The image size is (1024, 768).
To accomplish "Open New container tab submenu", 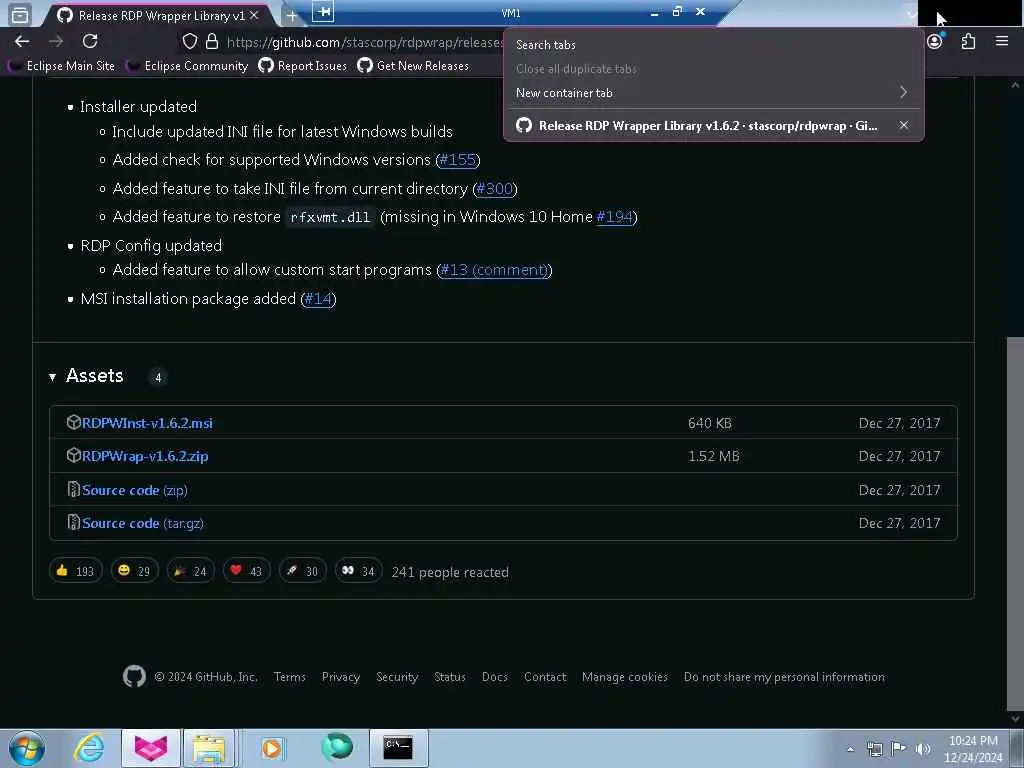I will [713, 93].
